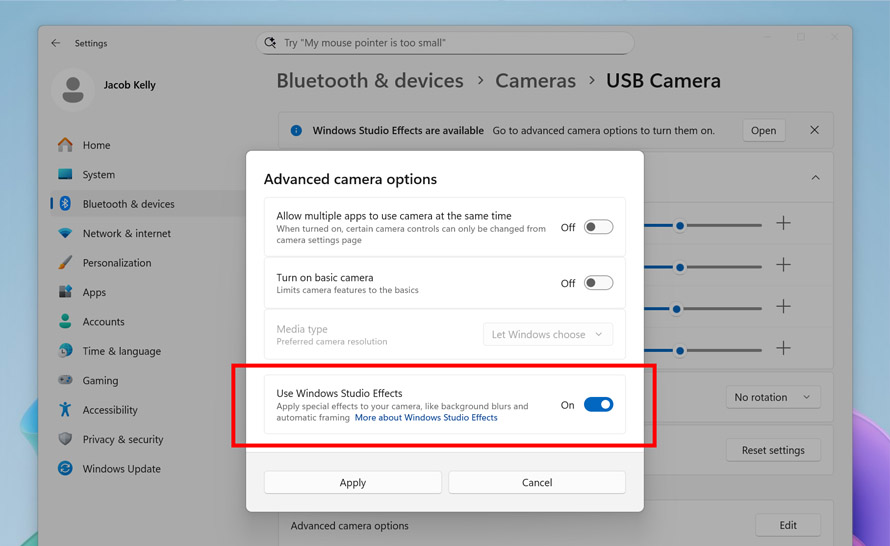Screen dimensions: 890x546
Task: Click Cameras breadcrumb
Action: pyautogui.click(x=535, y=81)
